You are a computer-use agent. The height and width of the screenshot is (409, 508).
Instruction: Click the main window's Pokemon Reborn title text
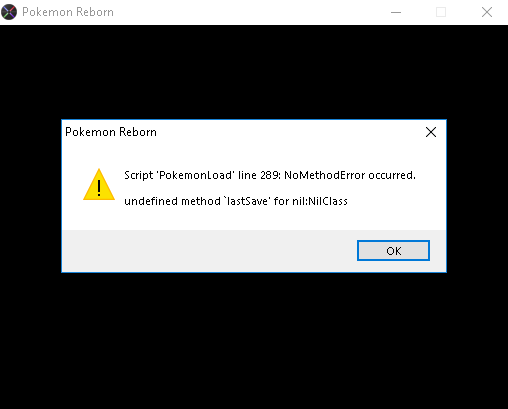tap(68, 12)
